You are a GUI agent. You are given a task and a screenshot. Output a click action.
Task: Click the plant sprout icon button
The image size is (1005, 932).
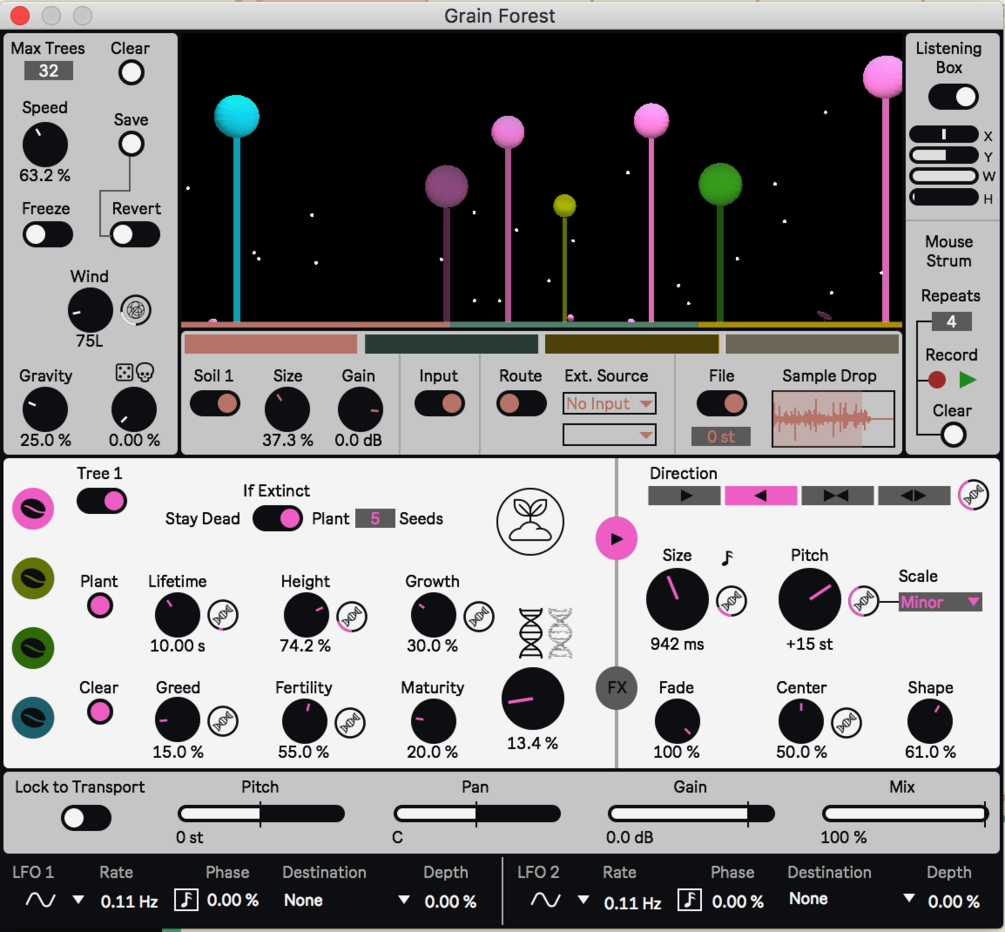(x=530, y=522)
